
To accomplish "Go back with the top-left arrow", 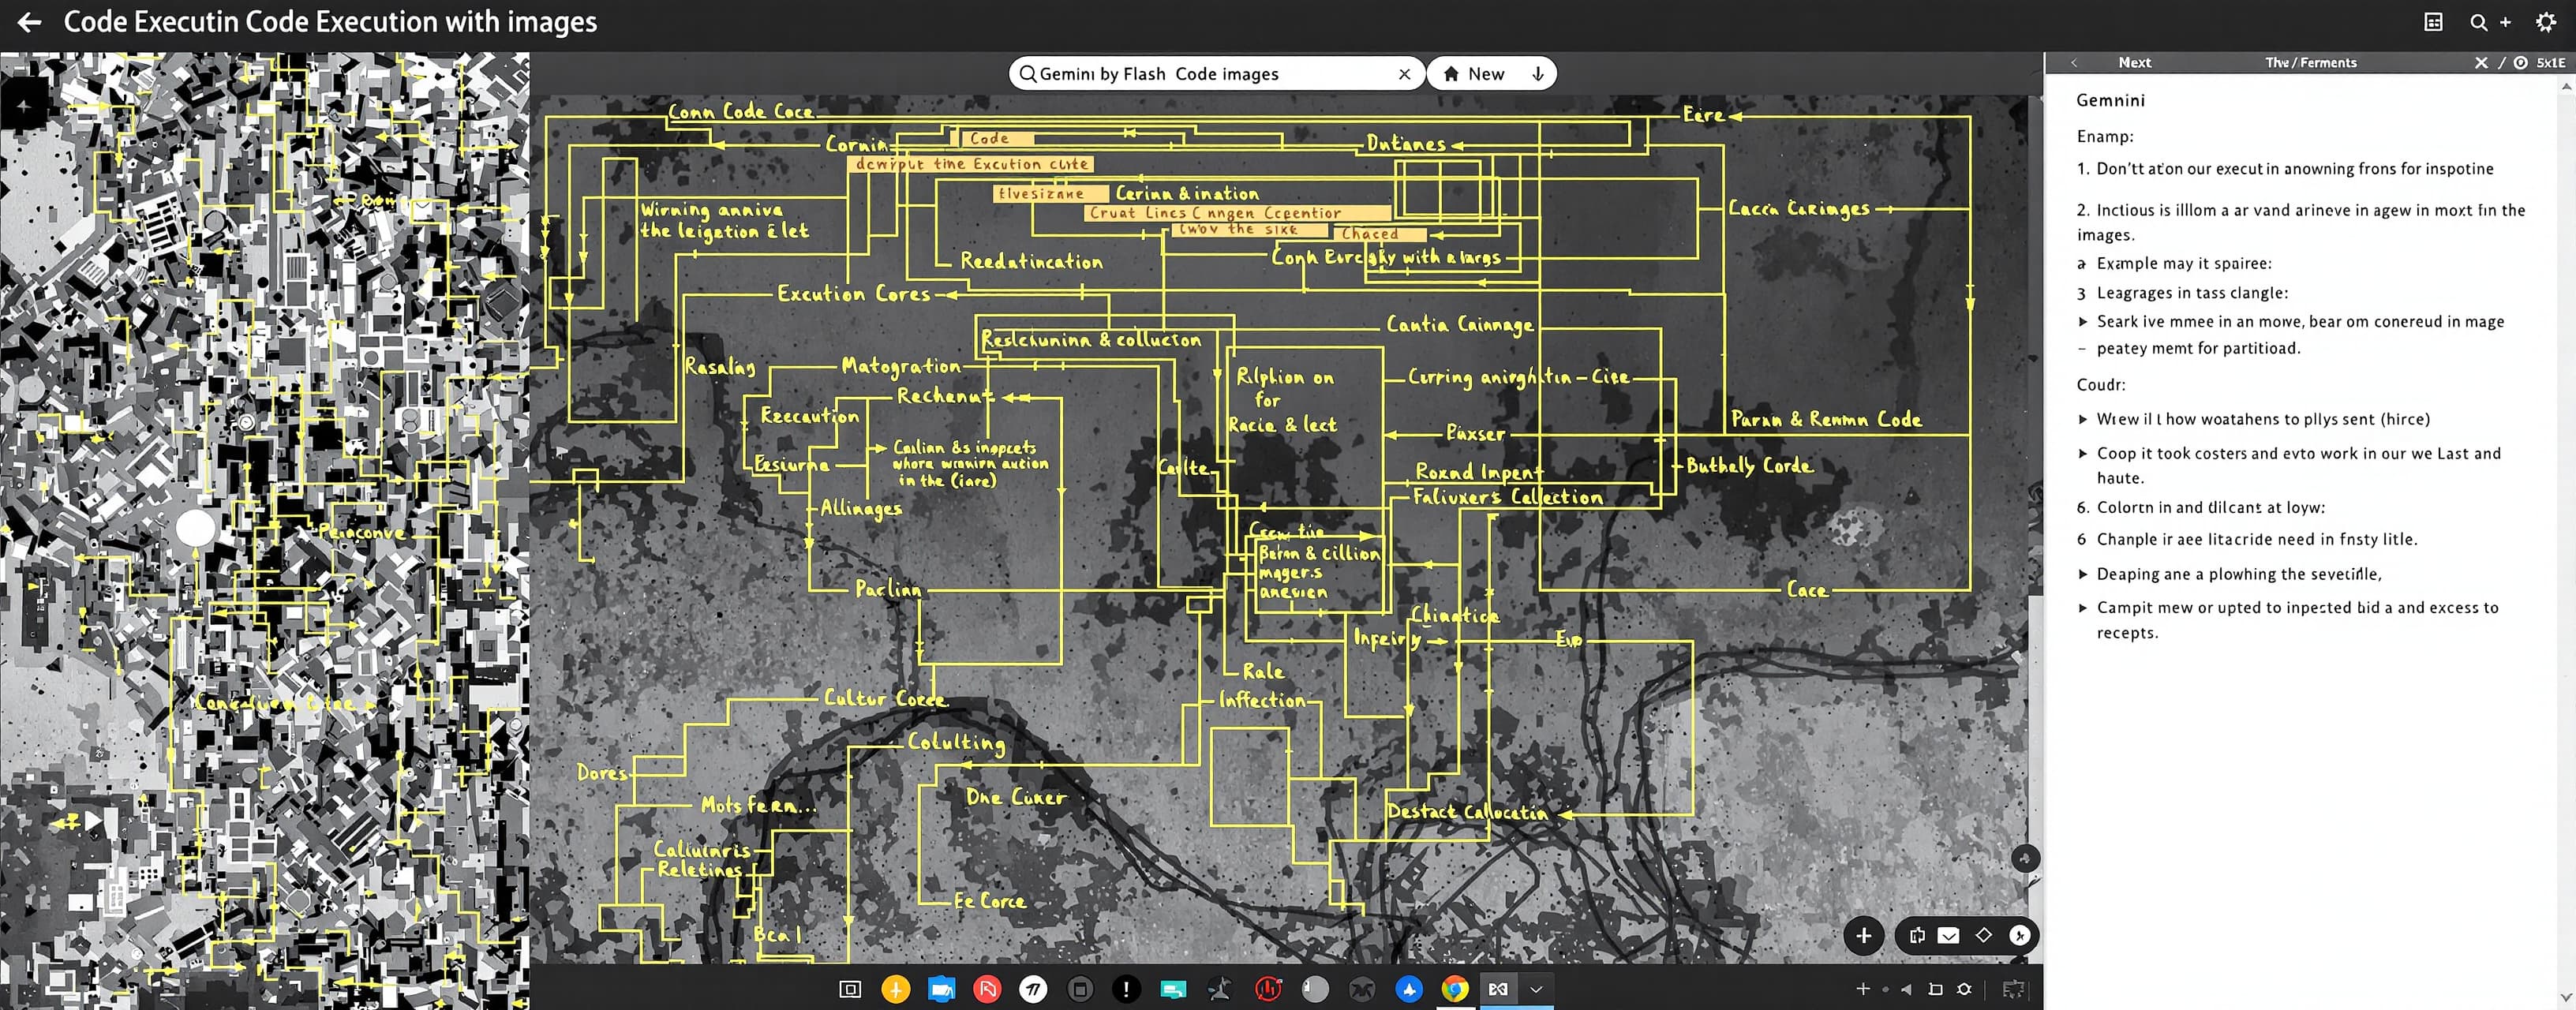I will pos(29,22).
